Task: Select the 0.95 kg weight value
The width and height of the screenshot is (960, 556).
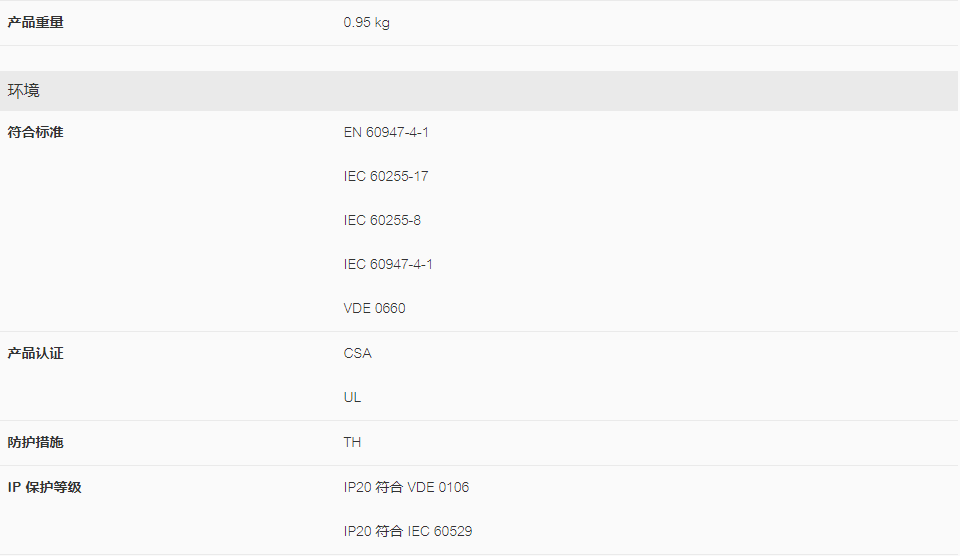Action: (x=366, y=23)
